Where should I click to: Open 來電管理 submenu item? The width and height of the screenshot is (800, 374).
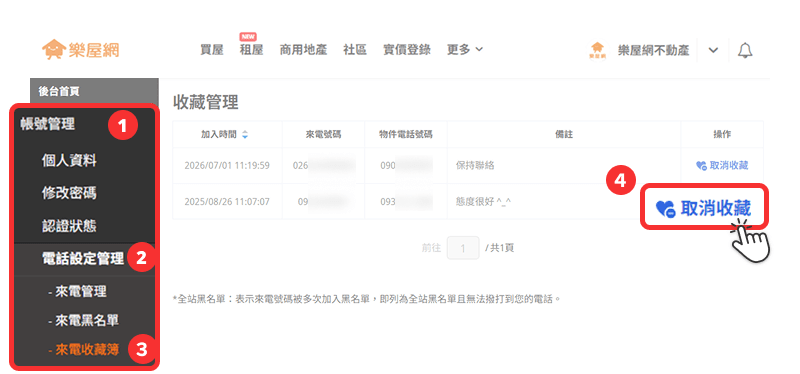77,292
